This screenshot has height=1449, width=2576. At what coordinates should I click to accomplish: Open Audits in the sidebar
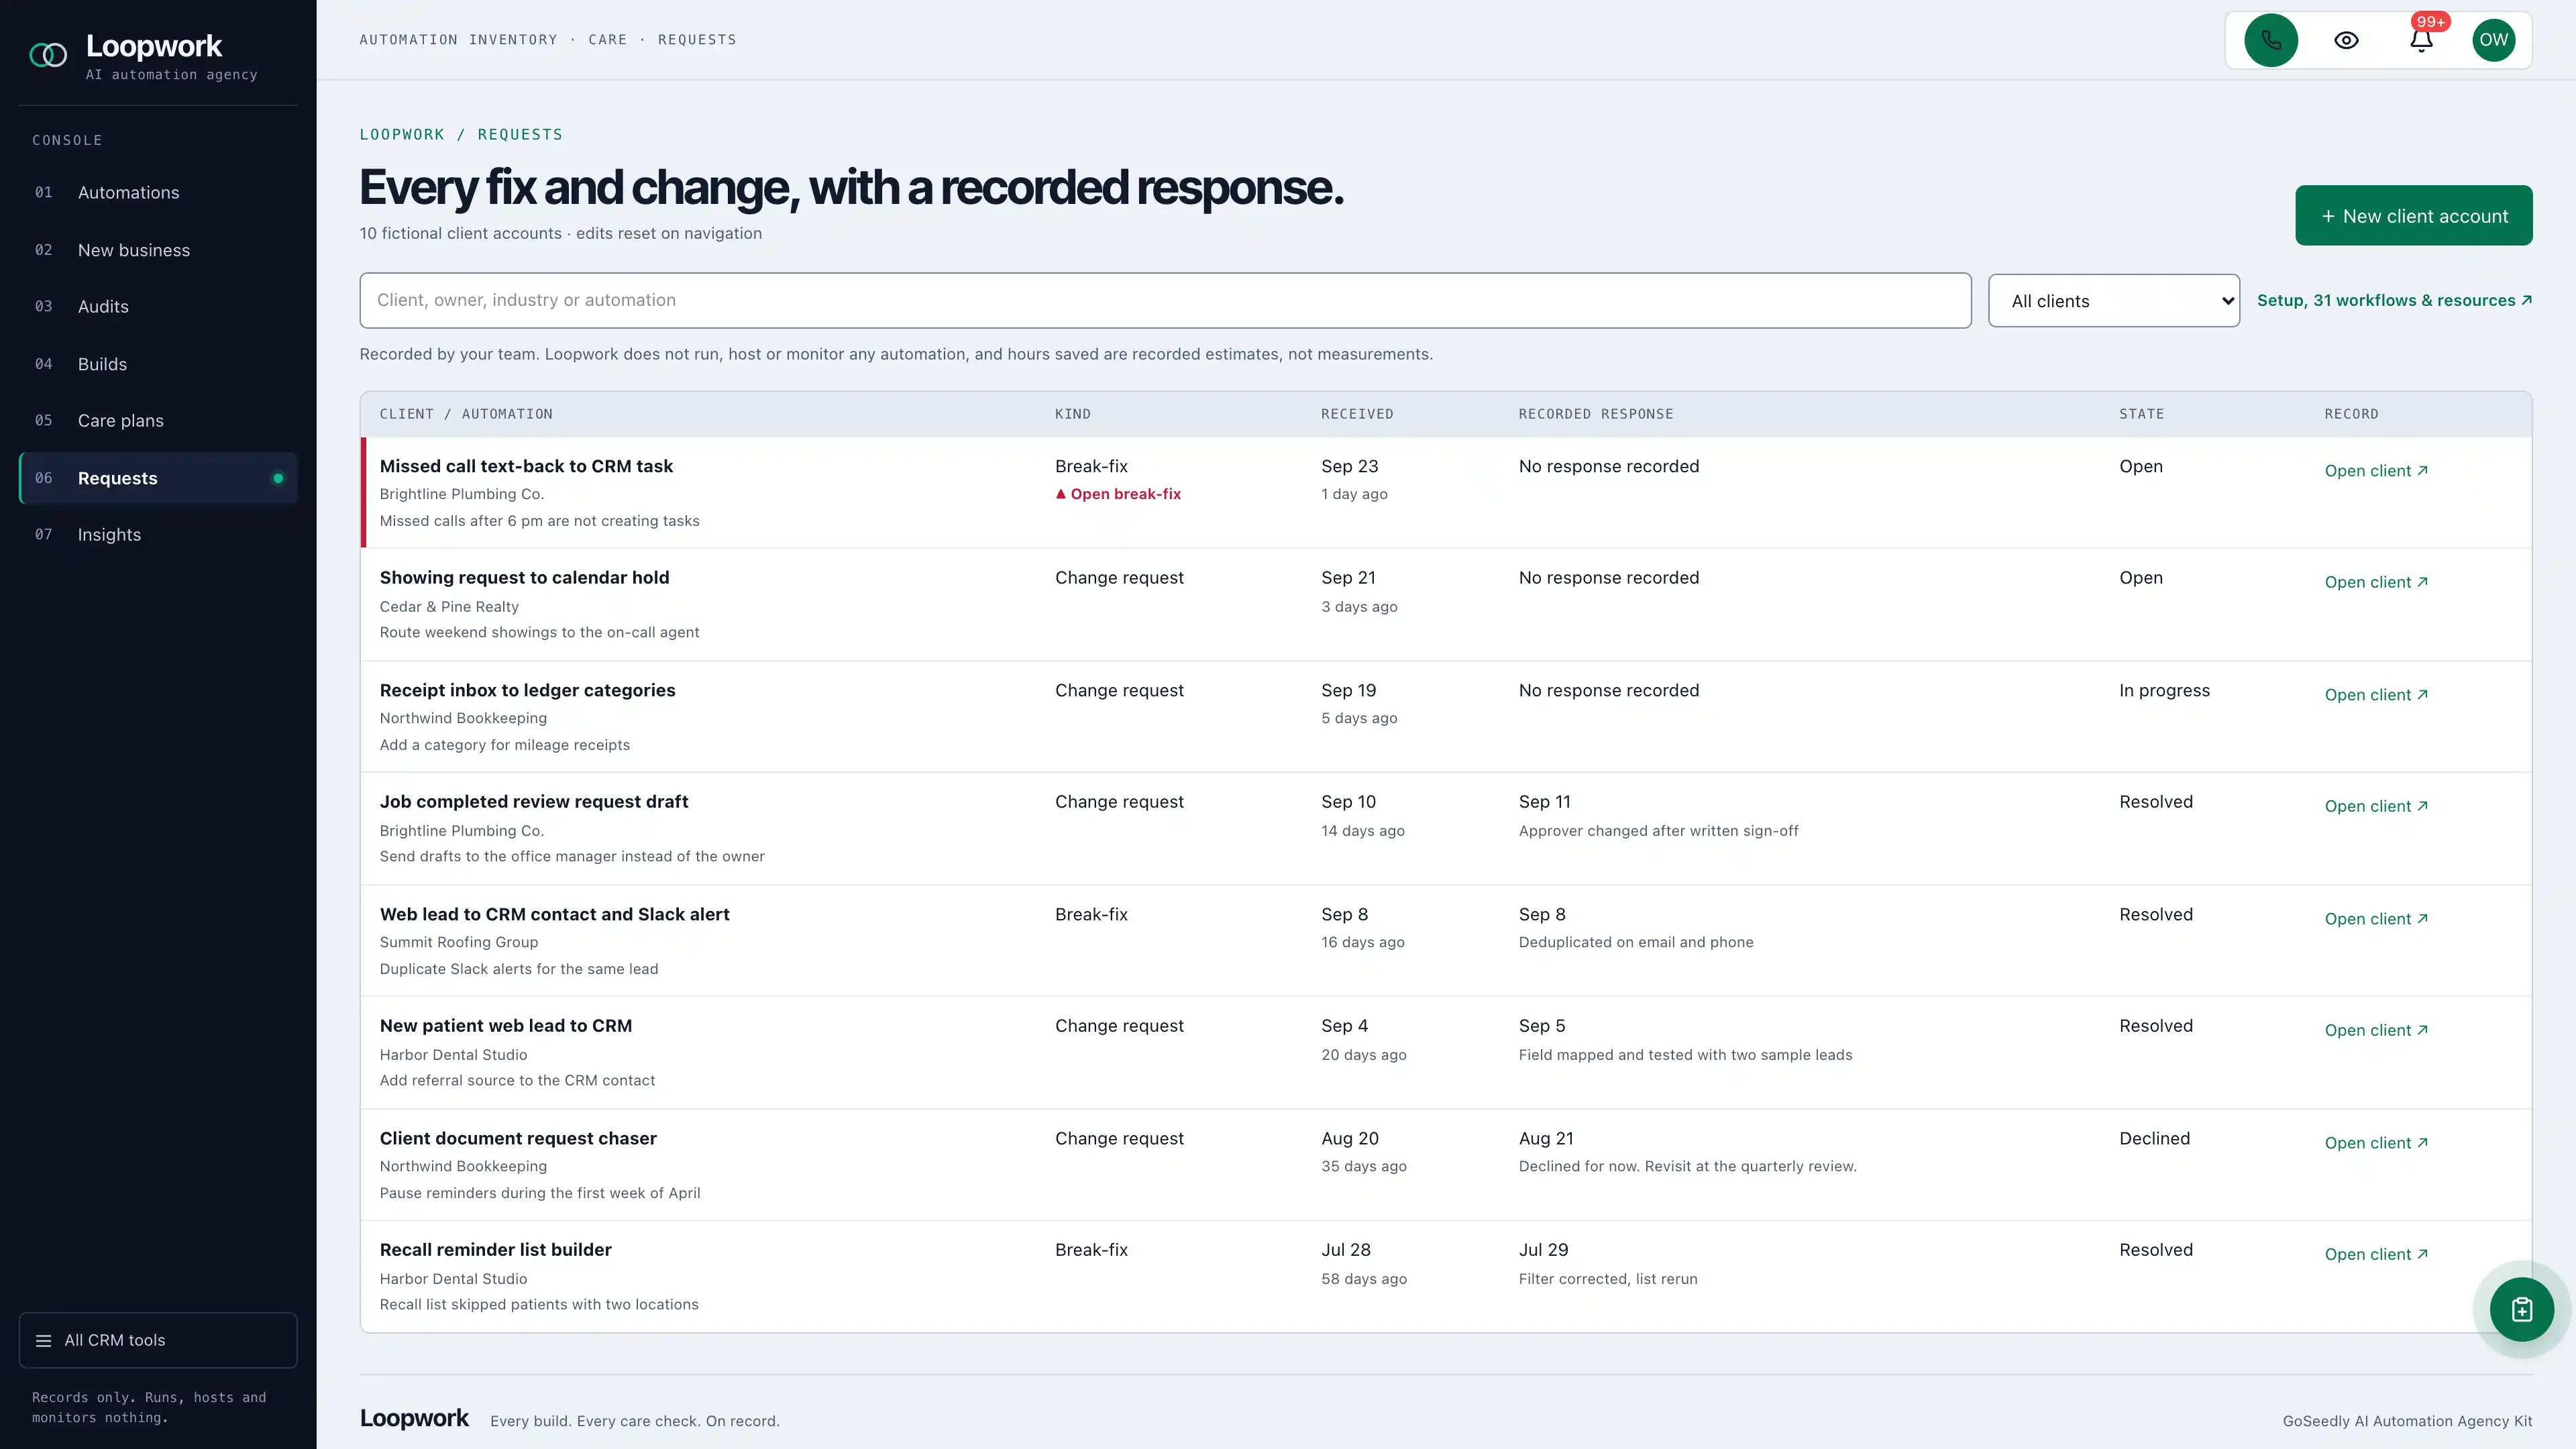(x=158, y=306)
